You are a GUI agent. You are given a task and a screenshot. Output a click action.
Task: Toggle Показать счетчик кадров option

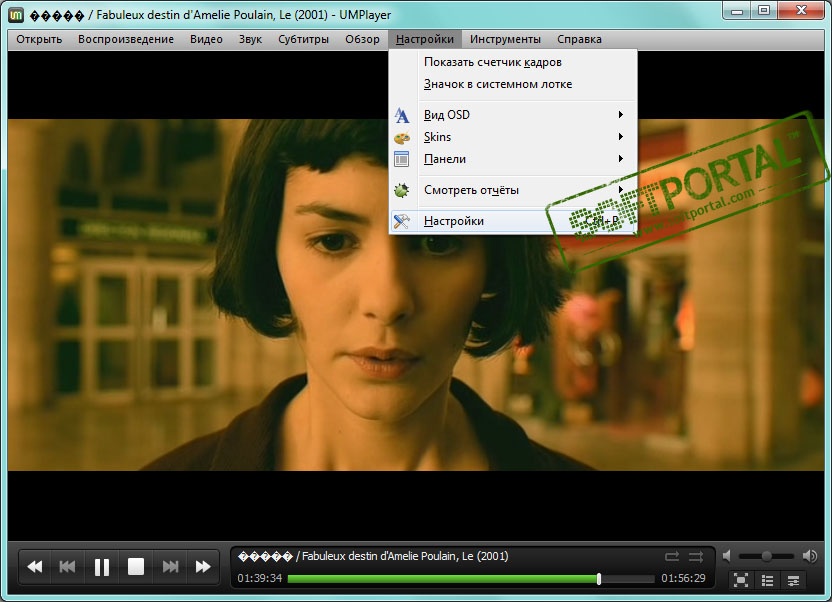click(x=513, y=62)
